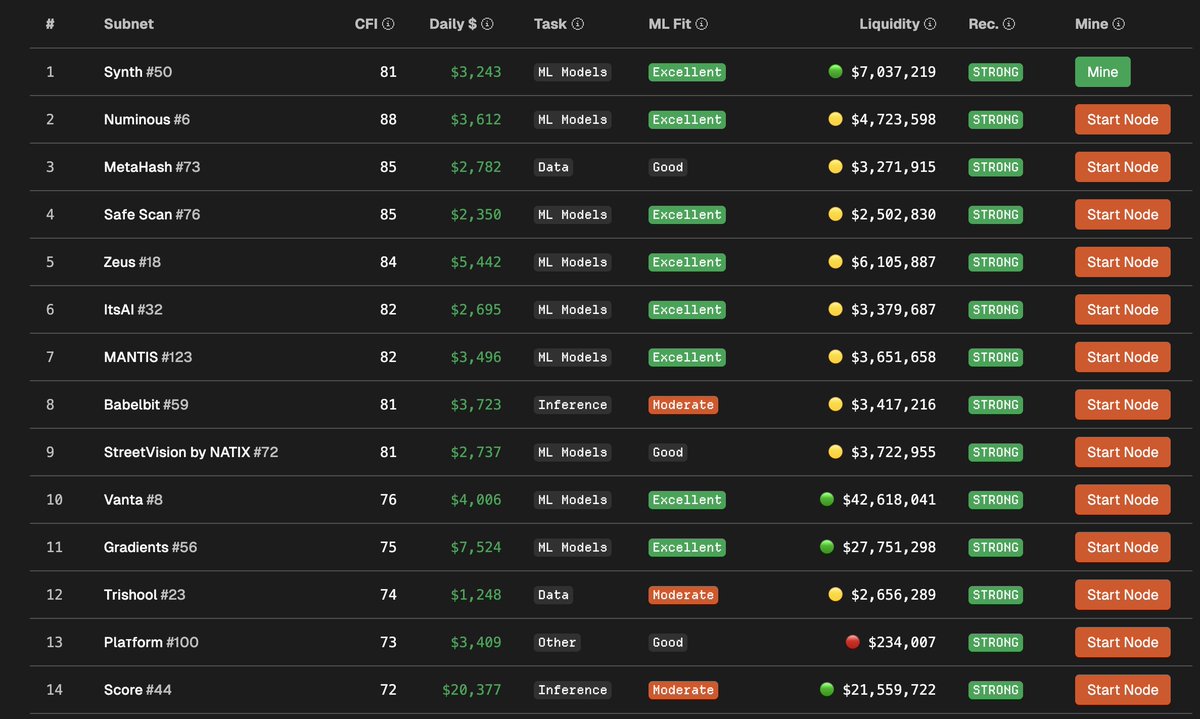1200x719 pixels.
Task: Click the ML Models tag in ItsAI row
Action: (572, 309)
